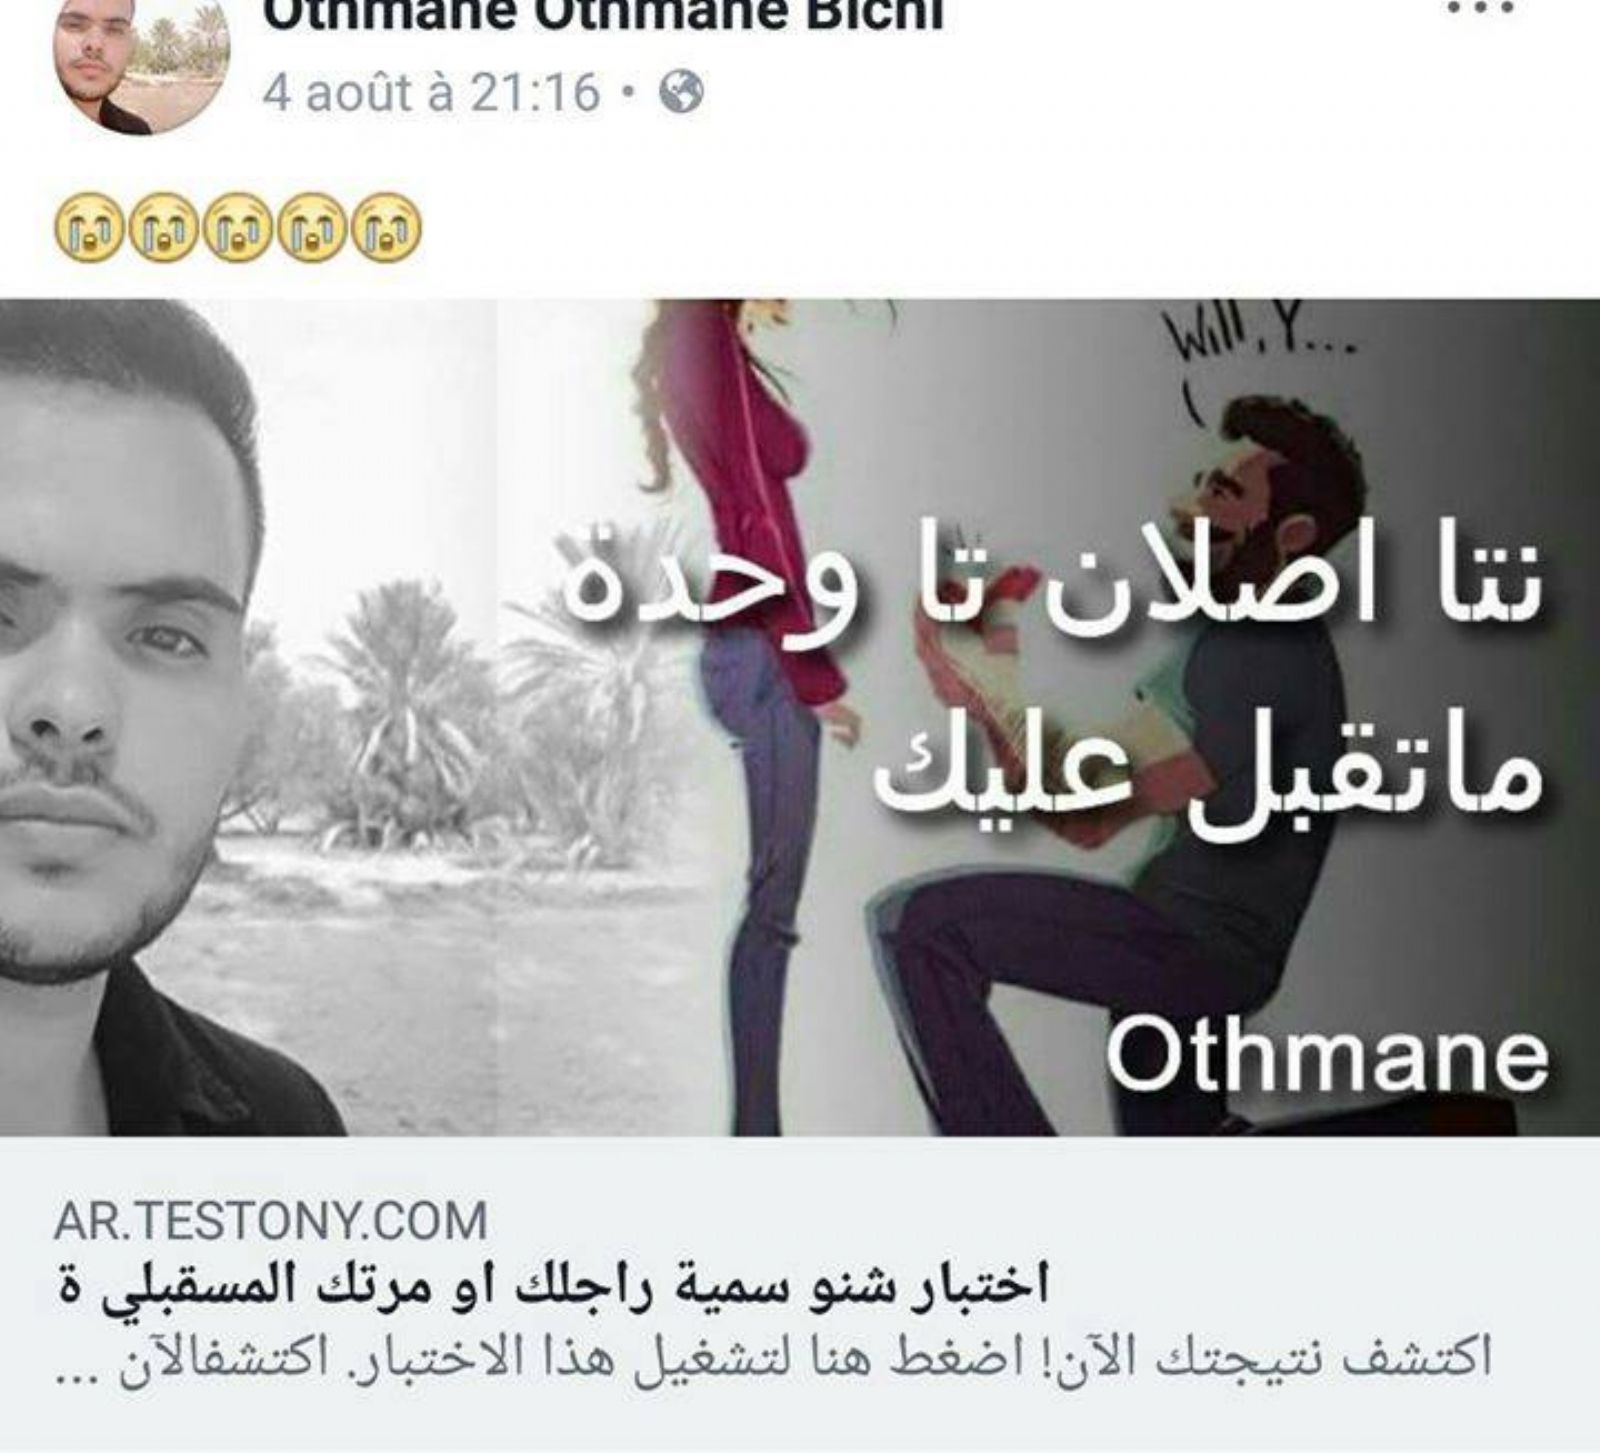Click the "4 août à 21:16" timestamp
Viewport: 1600px width, 1453px height.
(x=431, y=94)
